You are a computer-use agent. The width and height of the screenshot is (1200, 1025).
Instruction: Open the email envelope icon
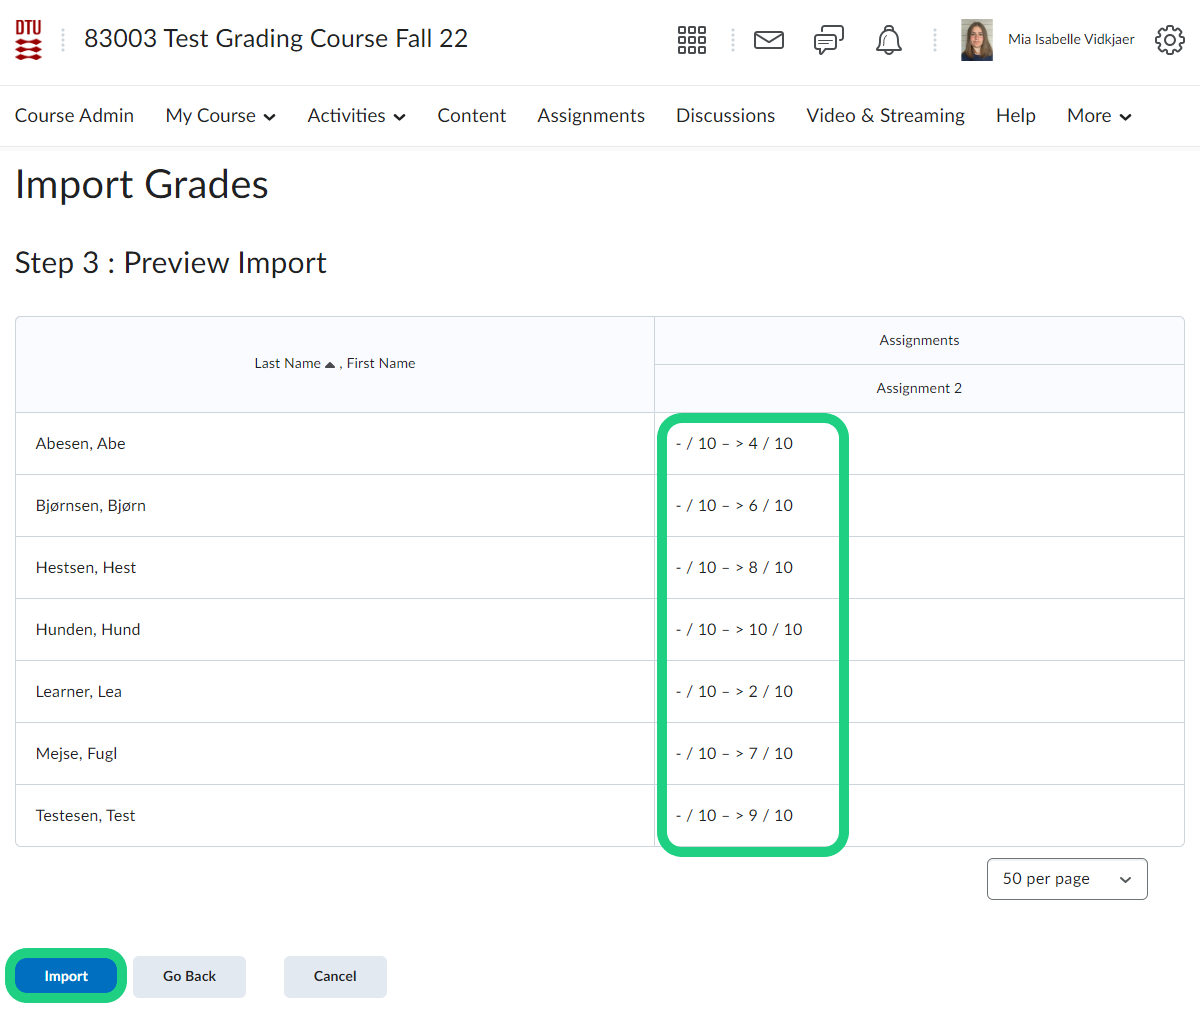tap(768, 40)
